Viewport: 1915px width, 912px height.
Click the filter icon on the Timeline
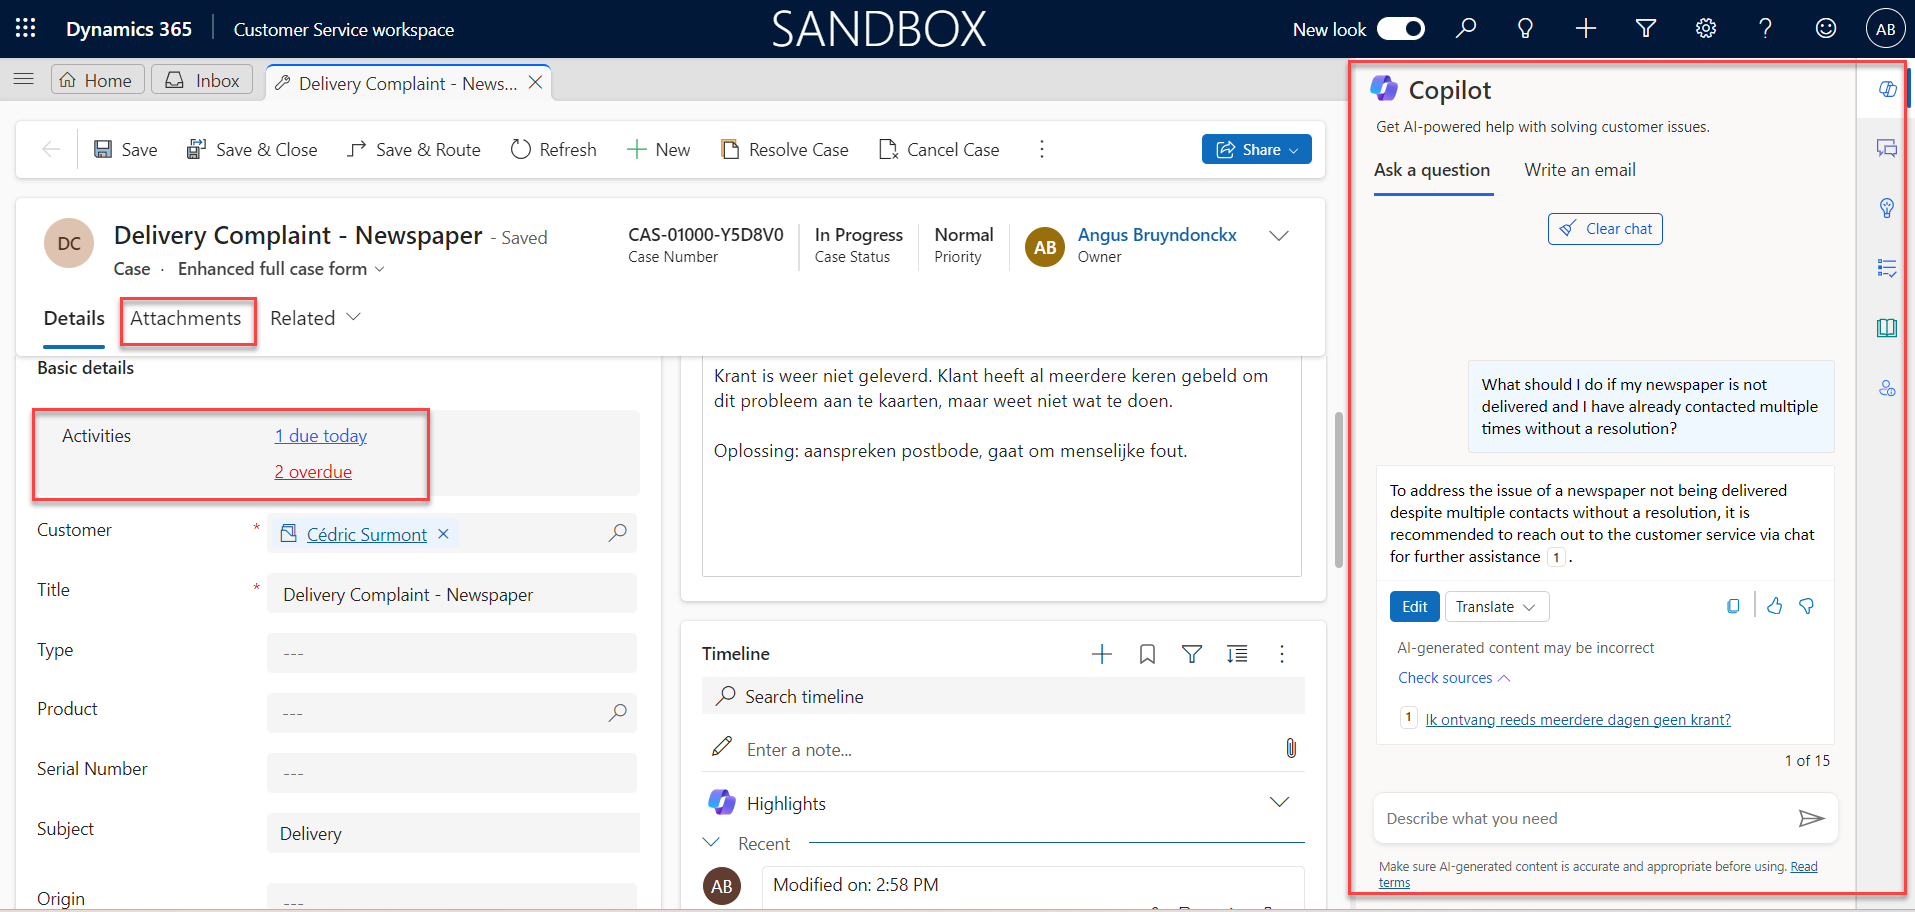[1192, 653]
